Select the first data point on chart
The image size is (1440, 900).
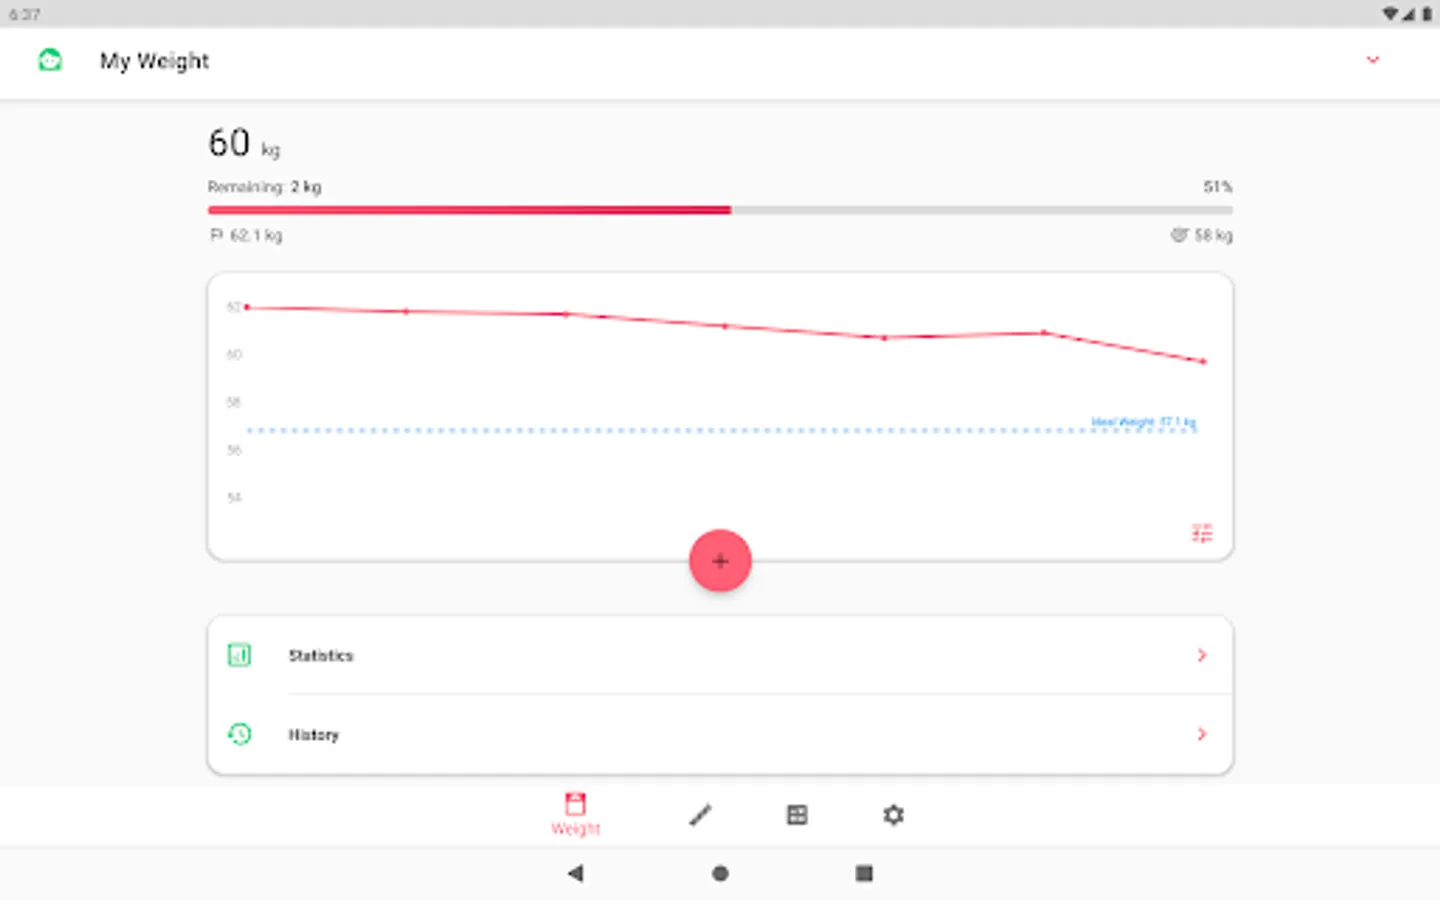(x=247, y=307)
